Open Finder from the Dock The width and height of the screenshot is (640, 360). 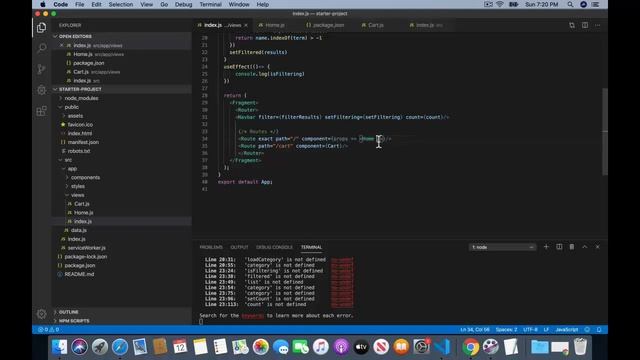60,347
